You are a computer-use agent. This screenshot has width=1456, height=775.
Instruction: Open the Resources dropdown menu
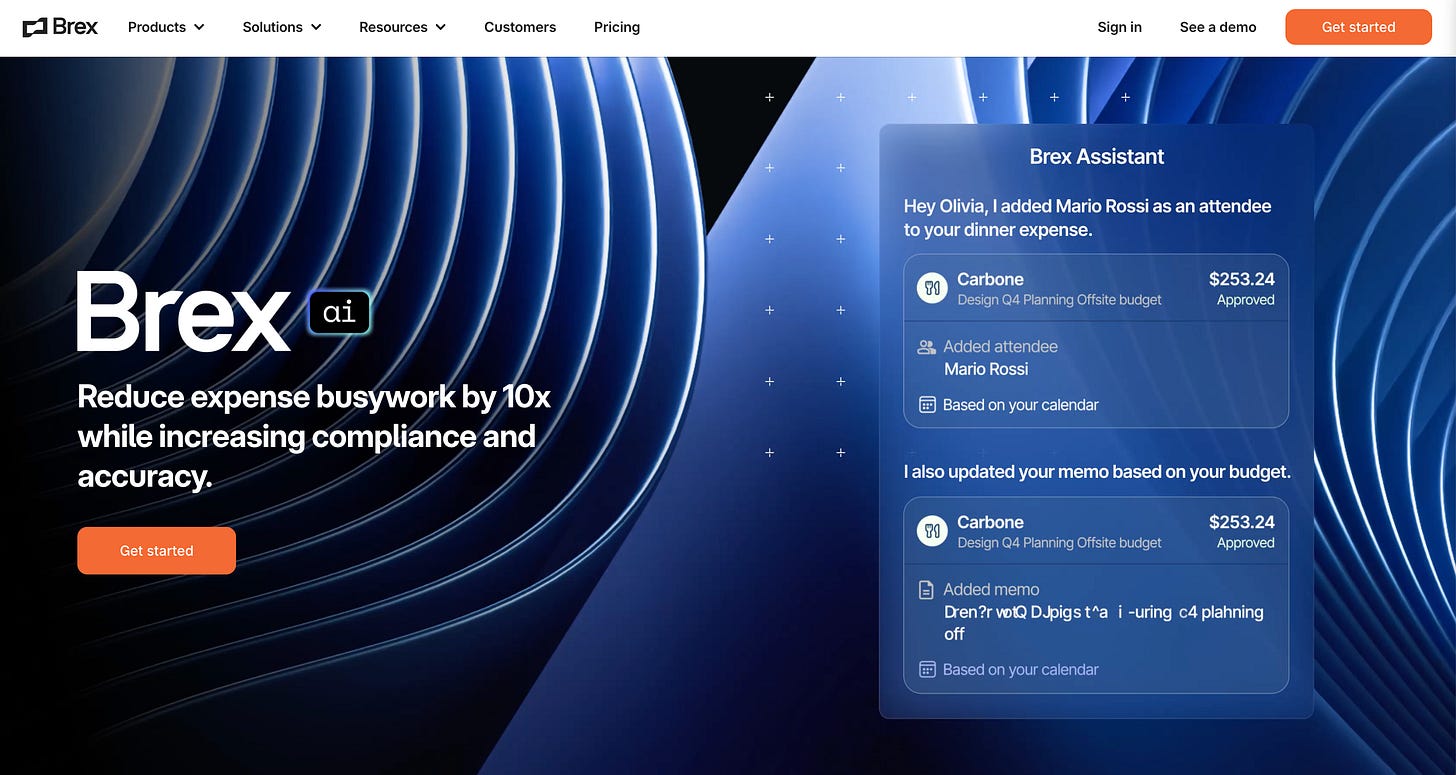pyautogui.click(x=402, y=27)
